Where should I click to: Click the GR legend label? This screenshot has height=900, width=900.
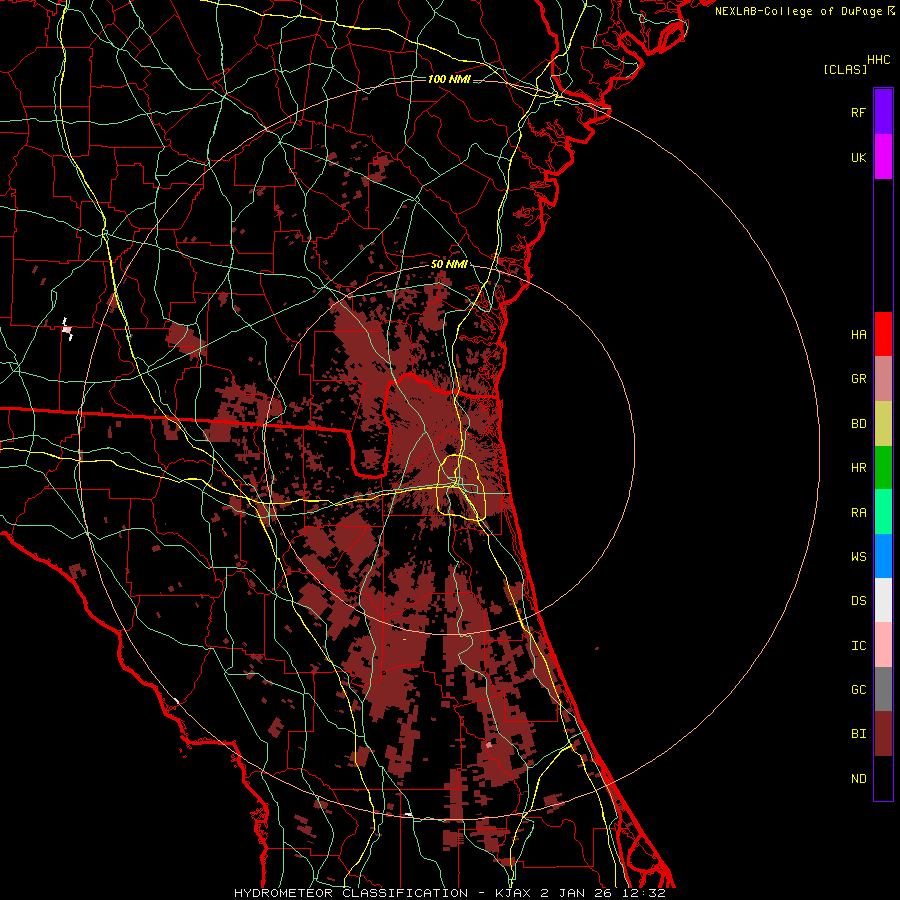tap(858, 379)
